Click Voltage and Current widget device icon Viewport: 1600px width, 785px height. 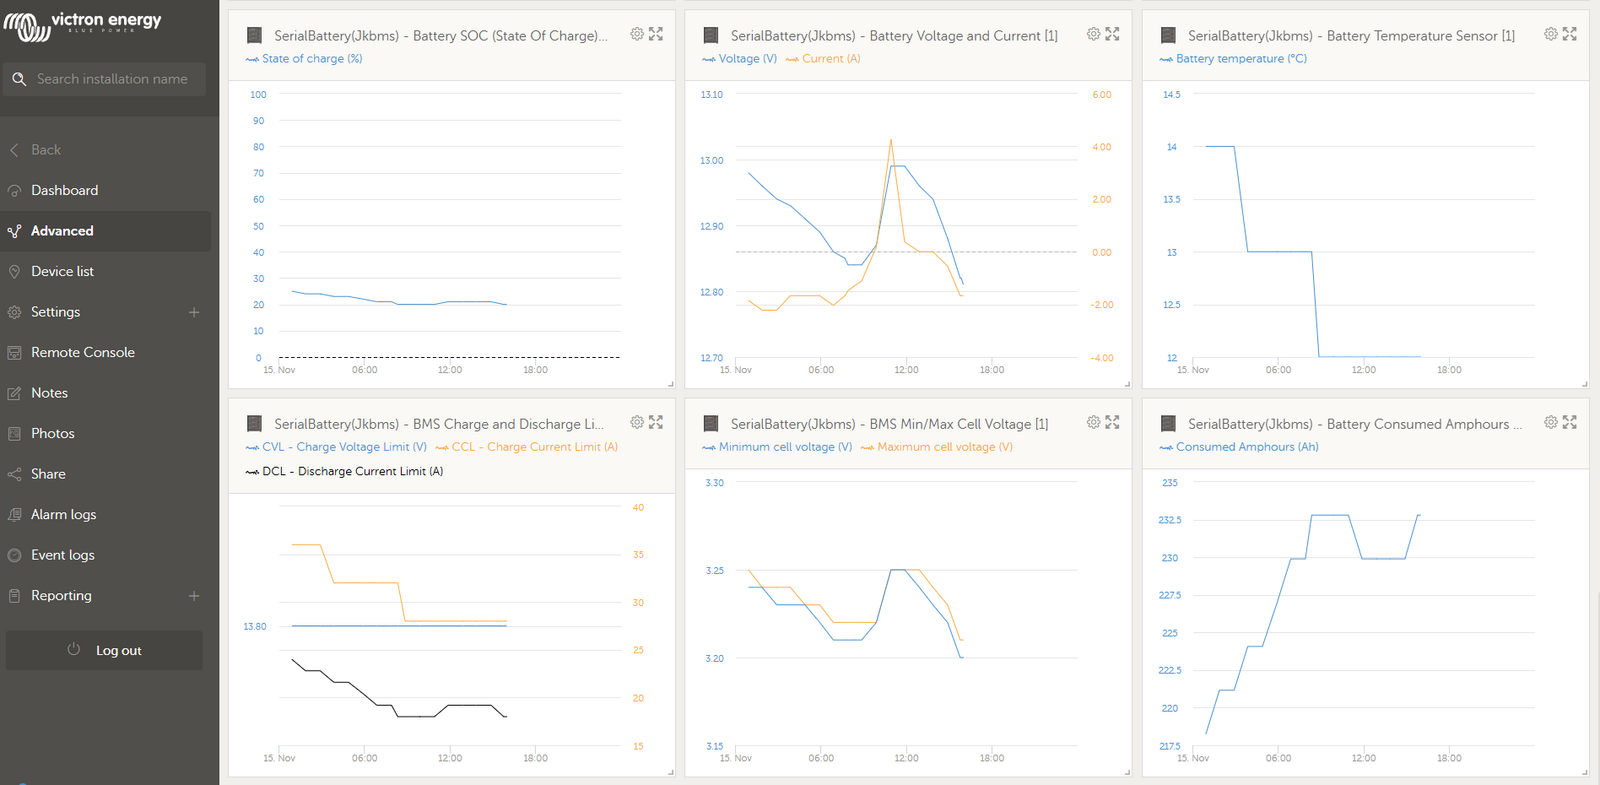[711, 35]
